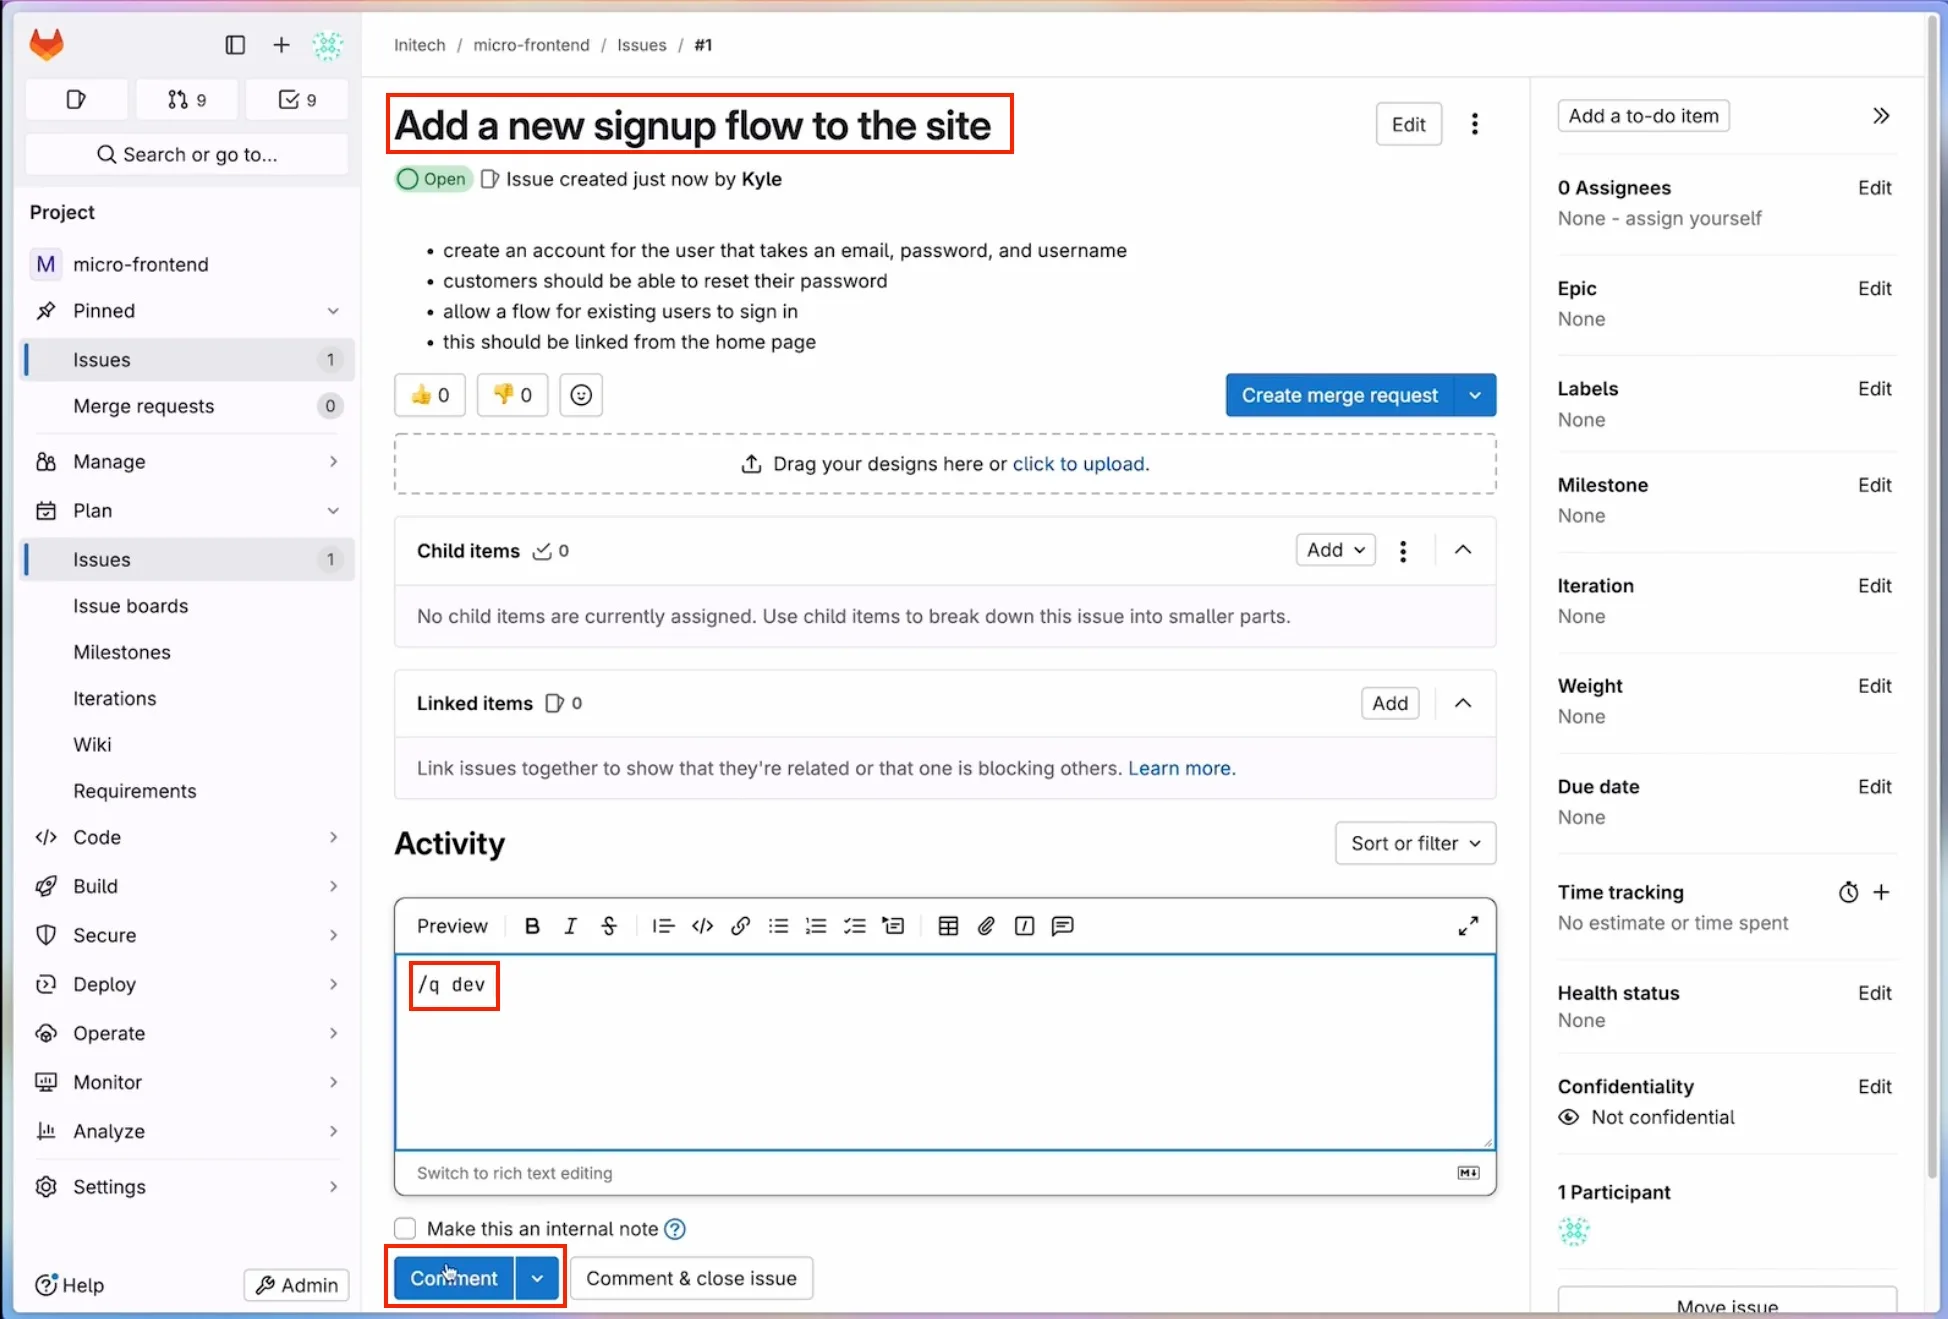Viewport: 1948px width, 1319px height.
Task: Select the italic formatting icon
Action: pyautogui.click(x=569, y=926)
